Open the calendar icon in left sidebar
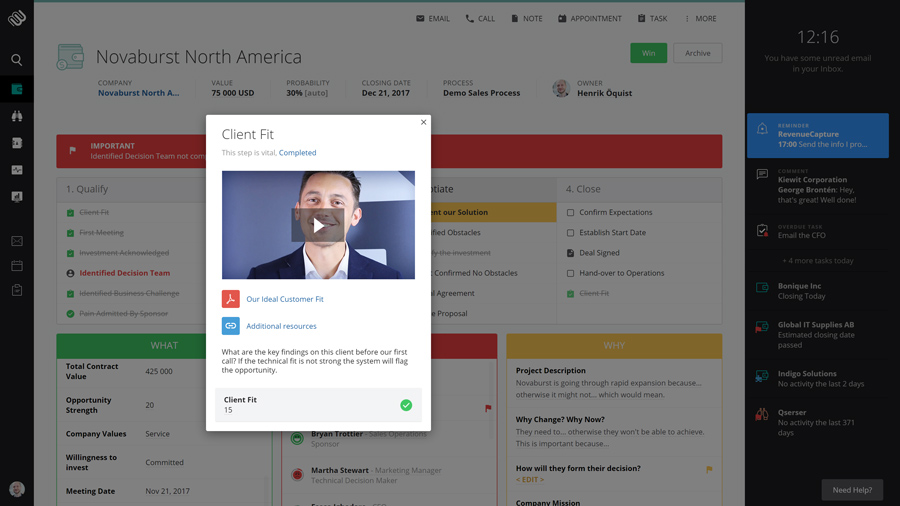The height and width of the screenshot is (506, 900). 17,266
